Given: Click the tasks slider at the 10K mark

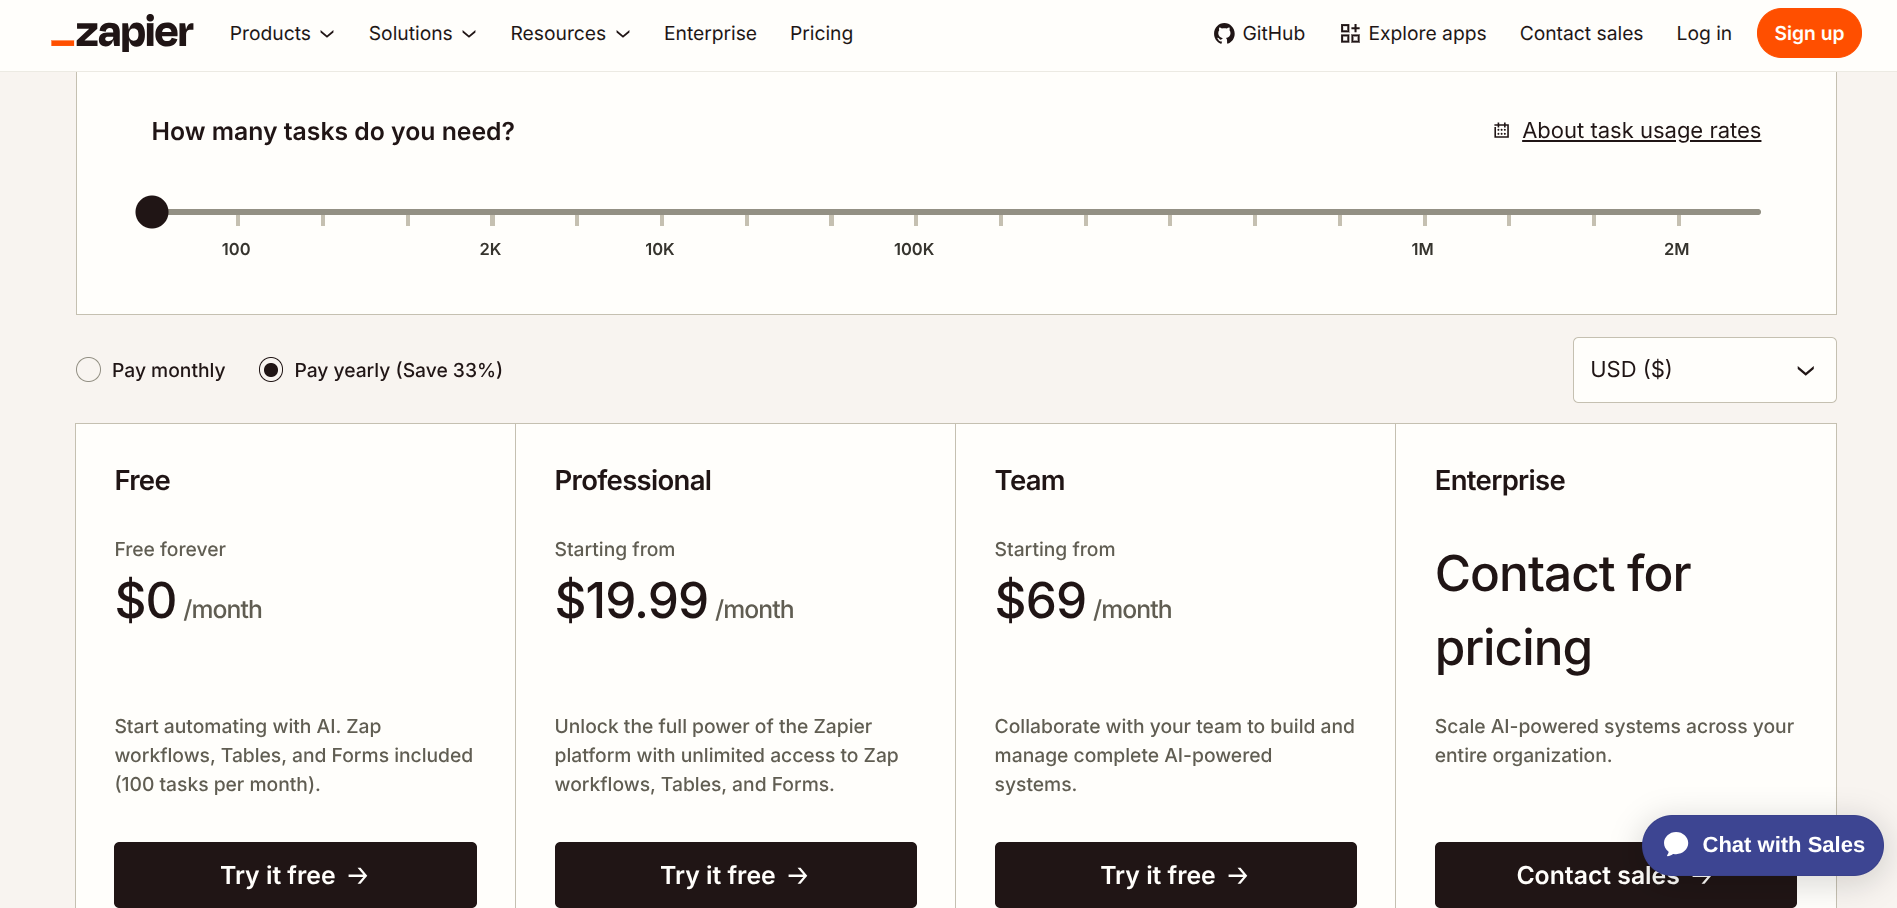Looking at the screenshot, I should tap(661, 212).
